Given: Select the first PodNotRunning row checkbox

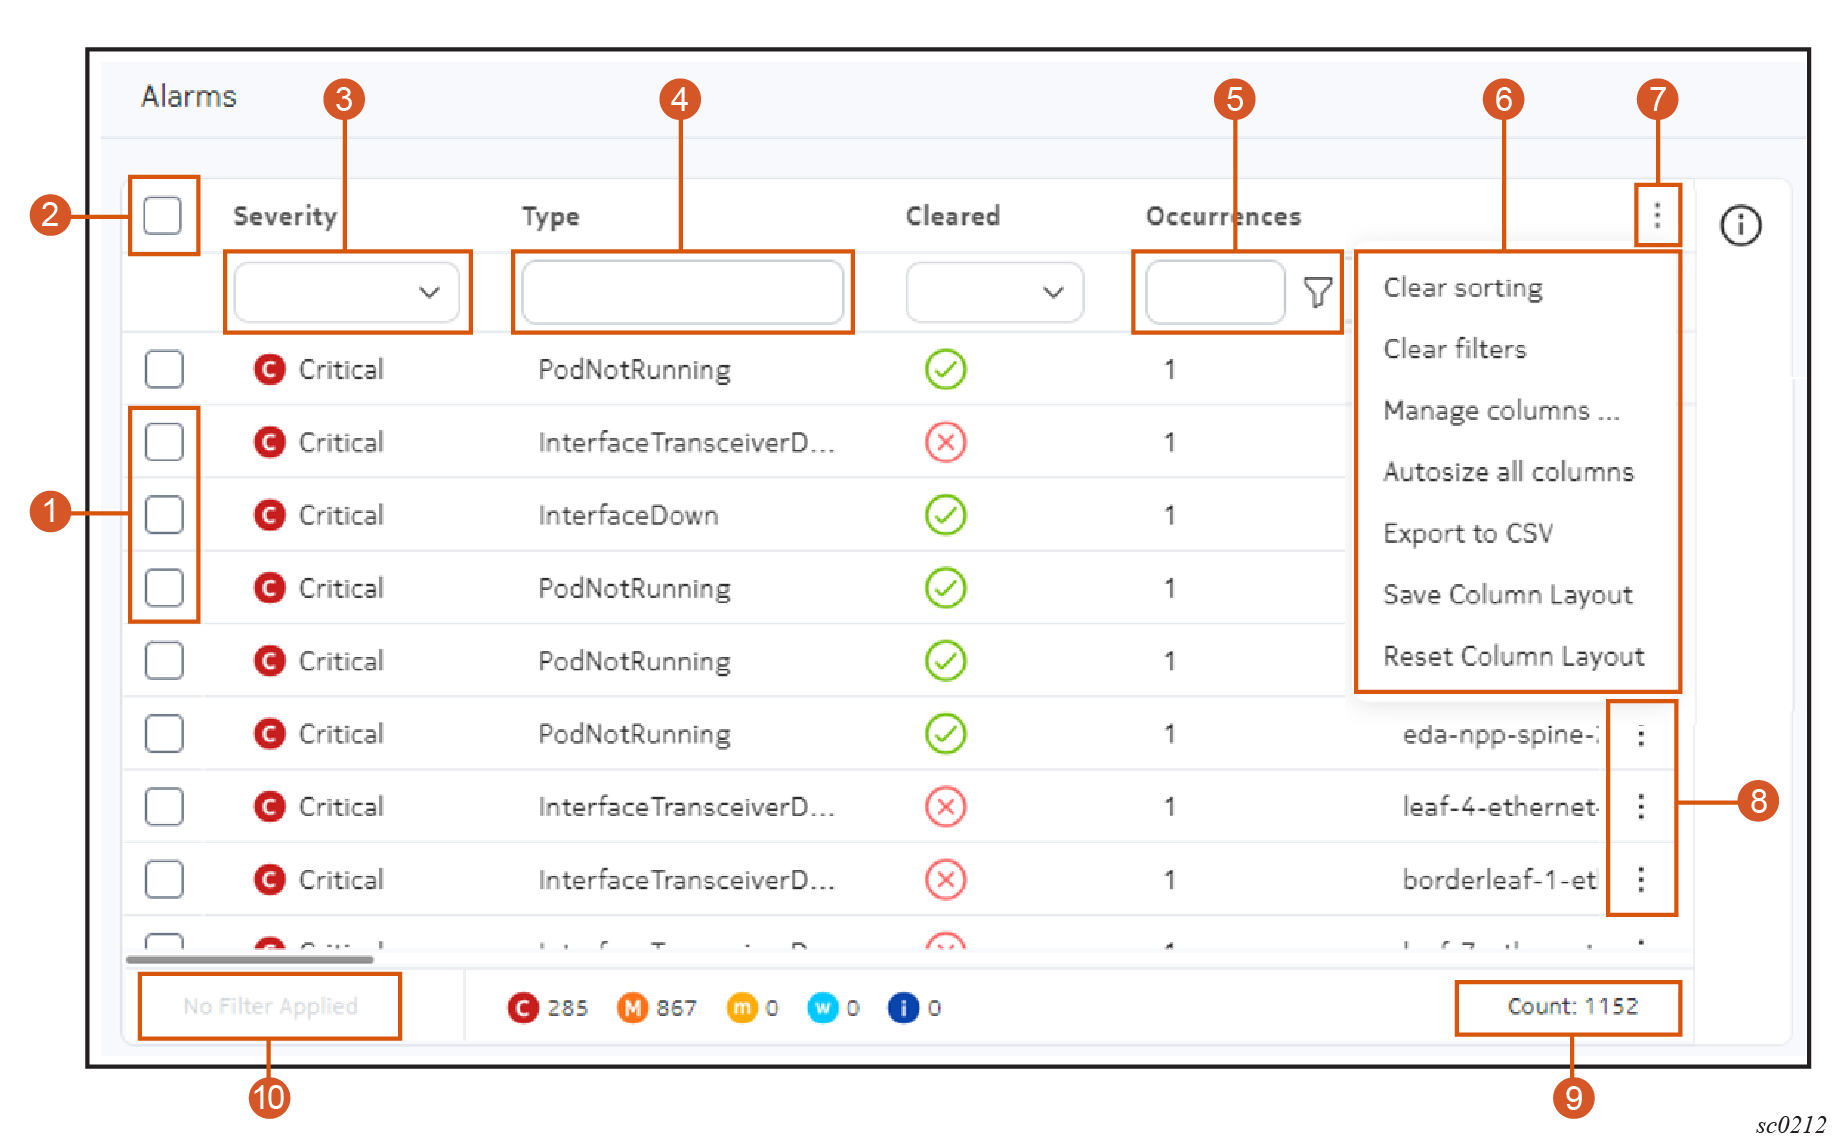Looking at the screenshot, I should [164, 369].
